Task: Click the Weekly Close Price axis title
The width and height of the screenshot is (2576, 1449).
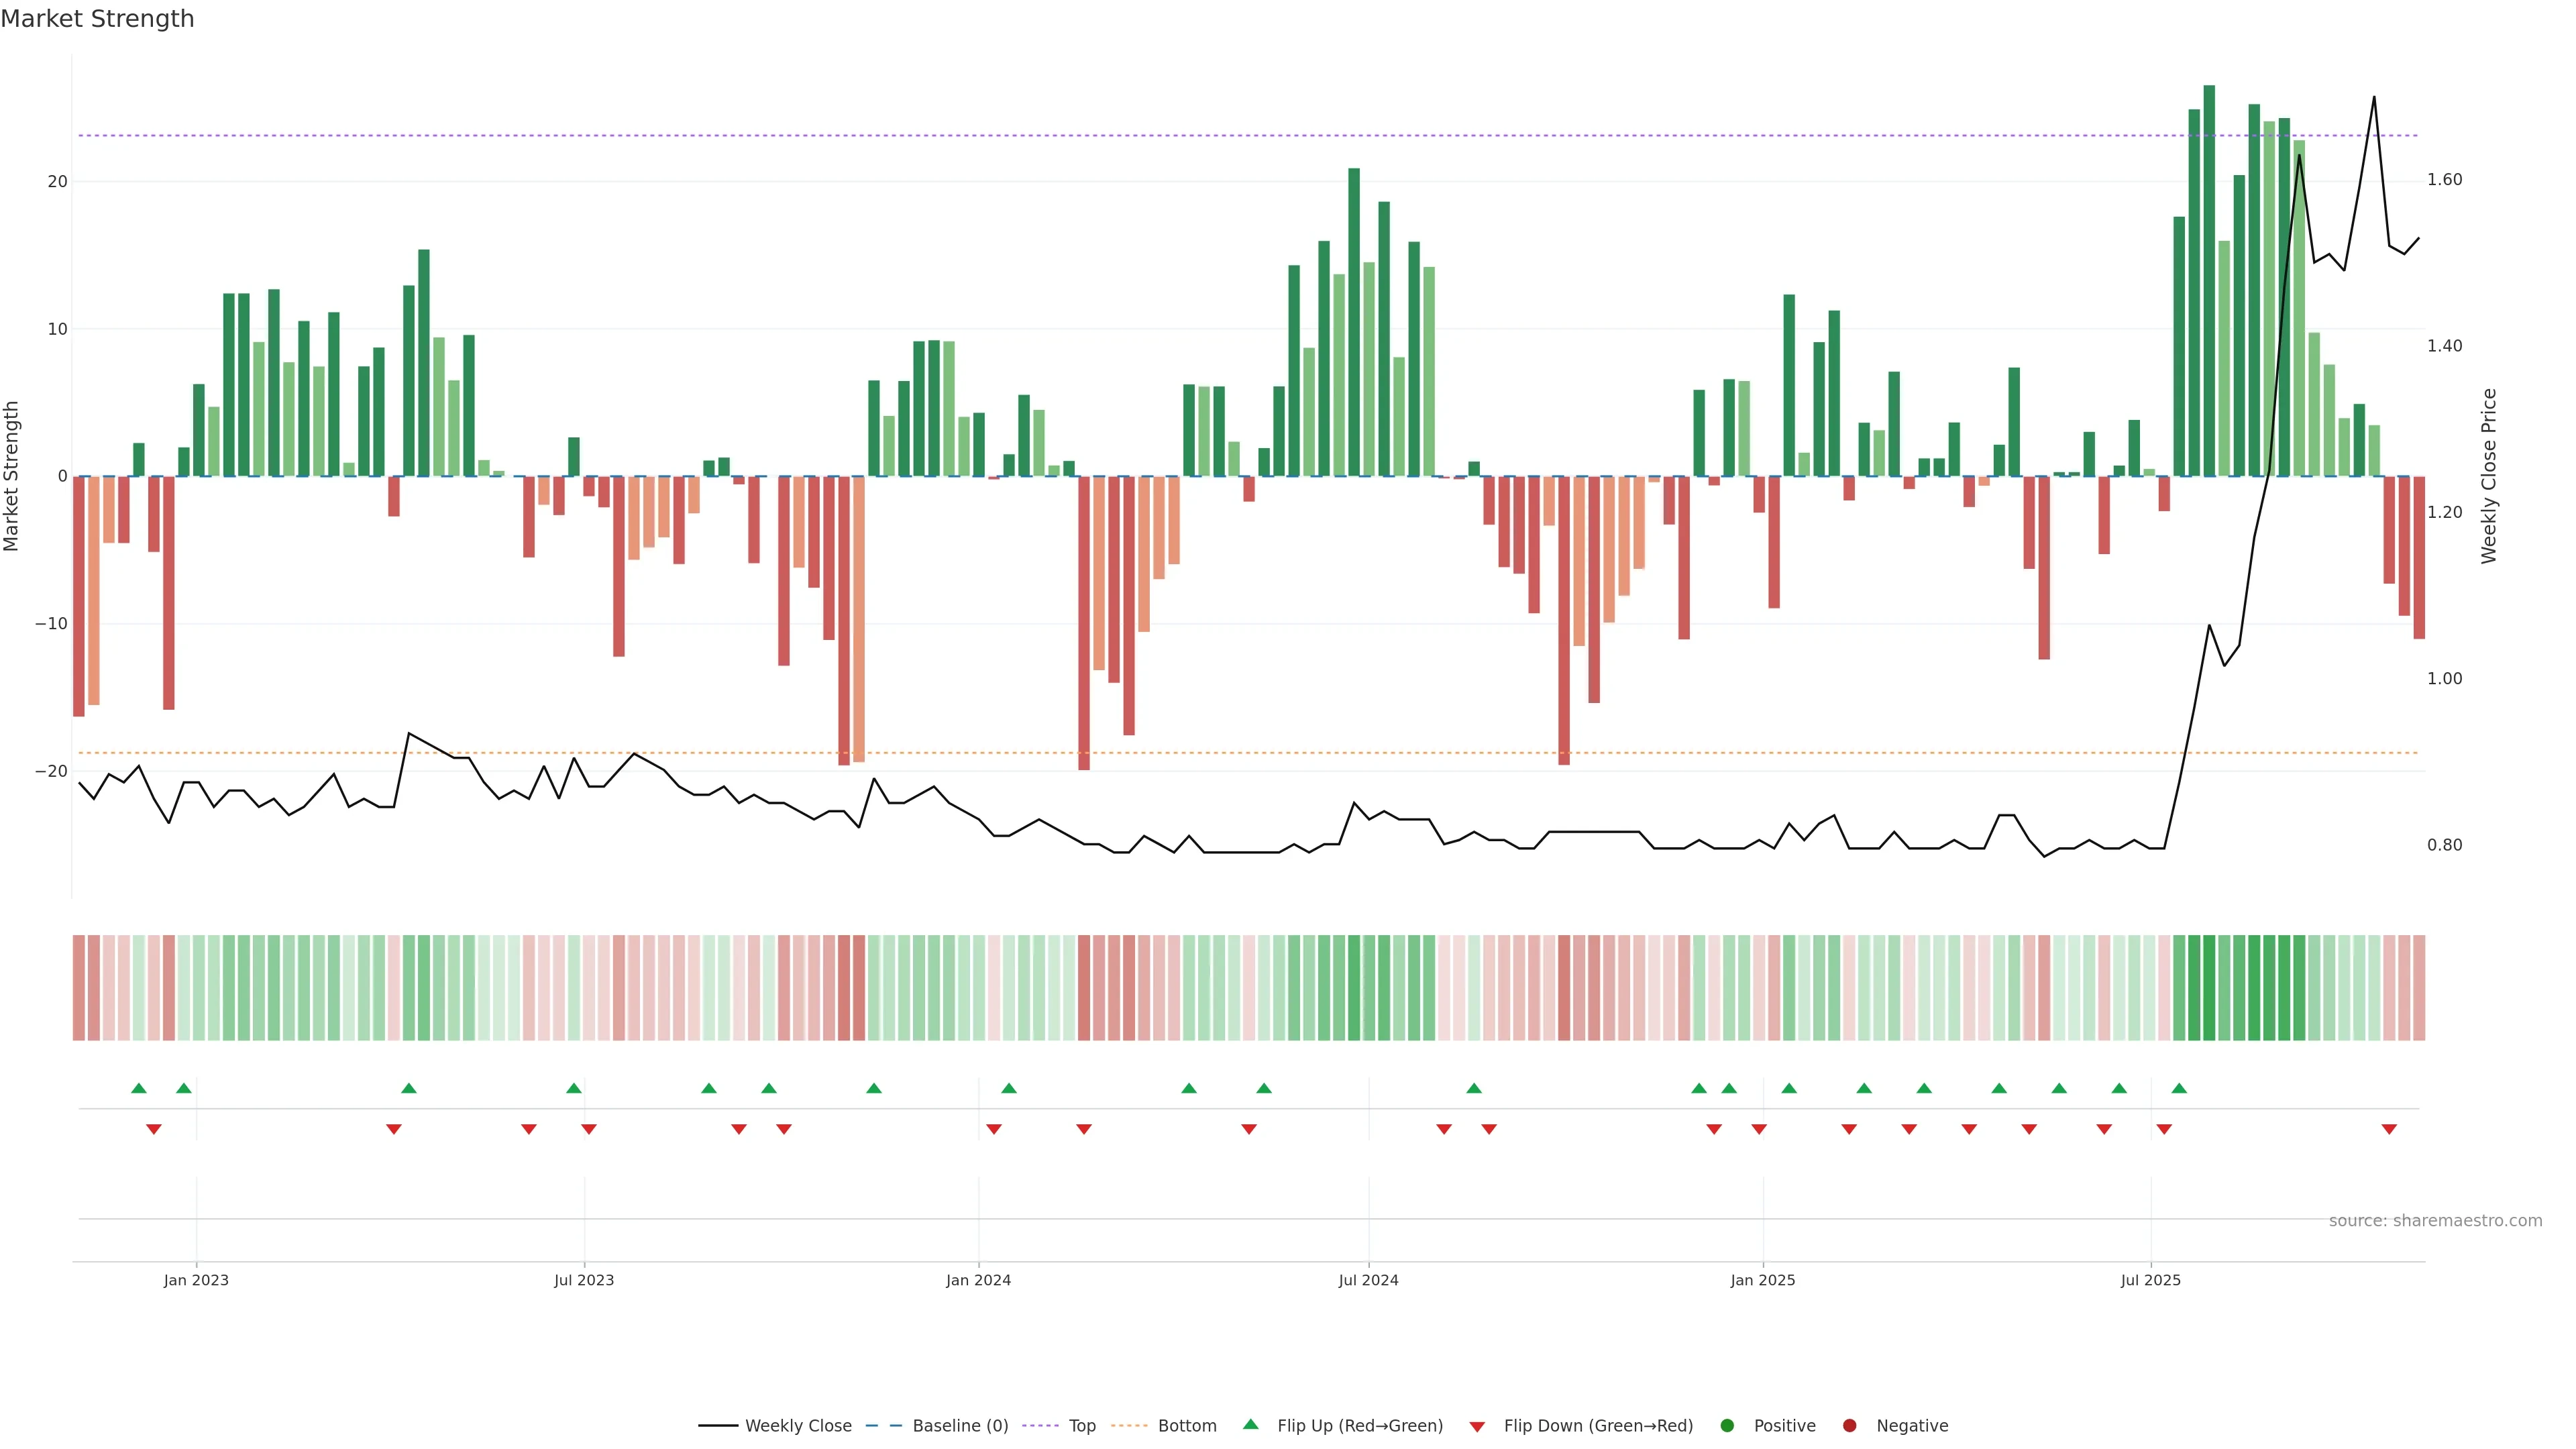Action: (2489, 476)
